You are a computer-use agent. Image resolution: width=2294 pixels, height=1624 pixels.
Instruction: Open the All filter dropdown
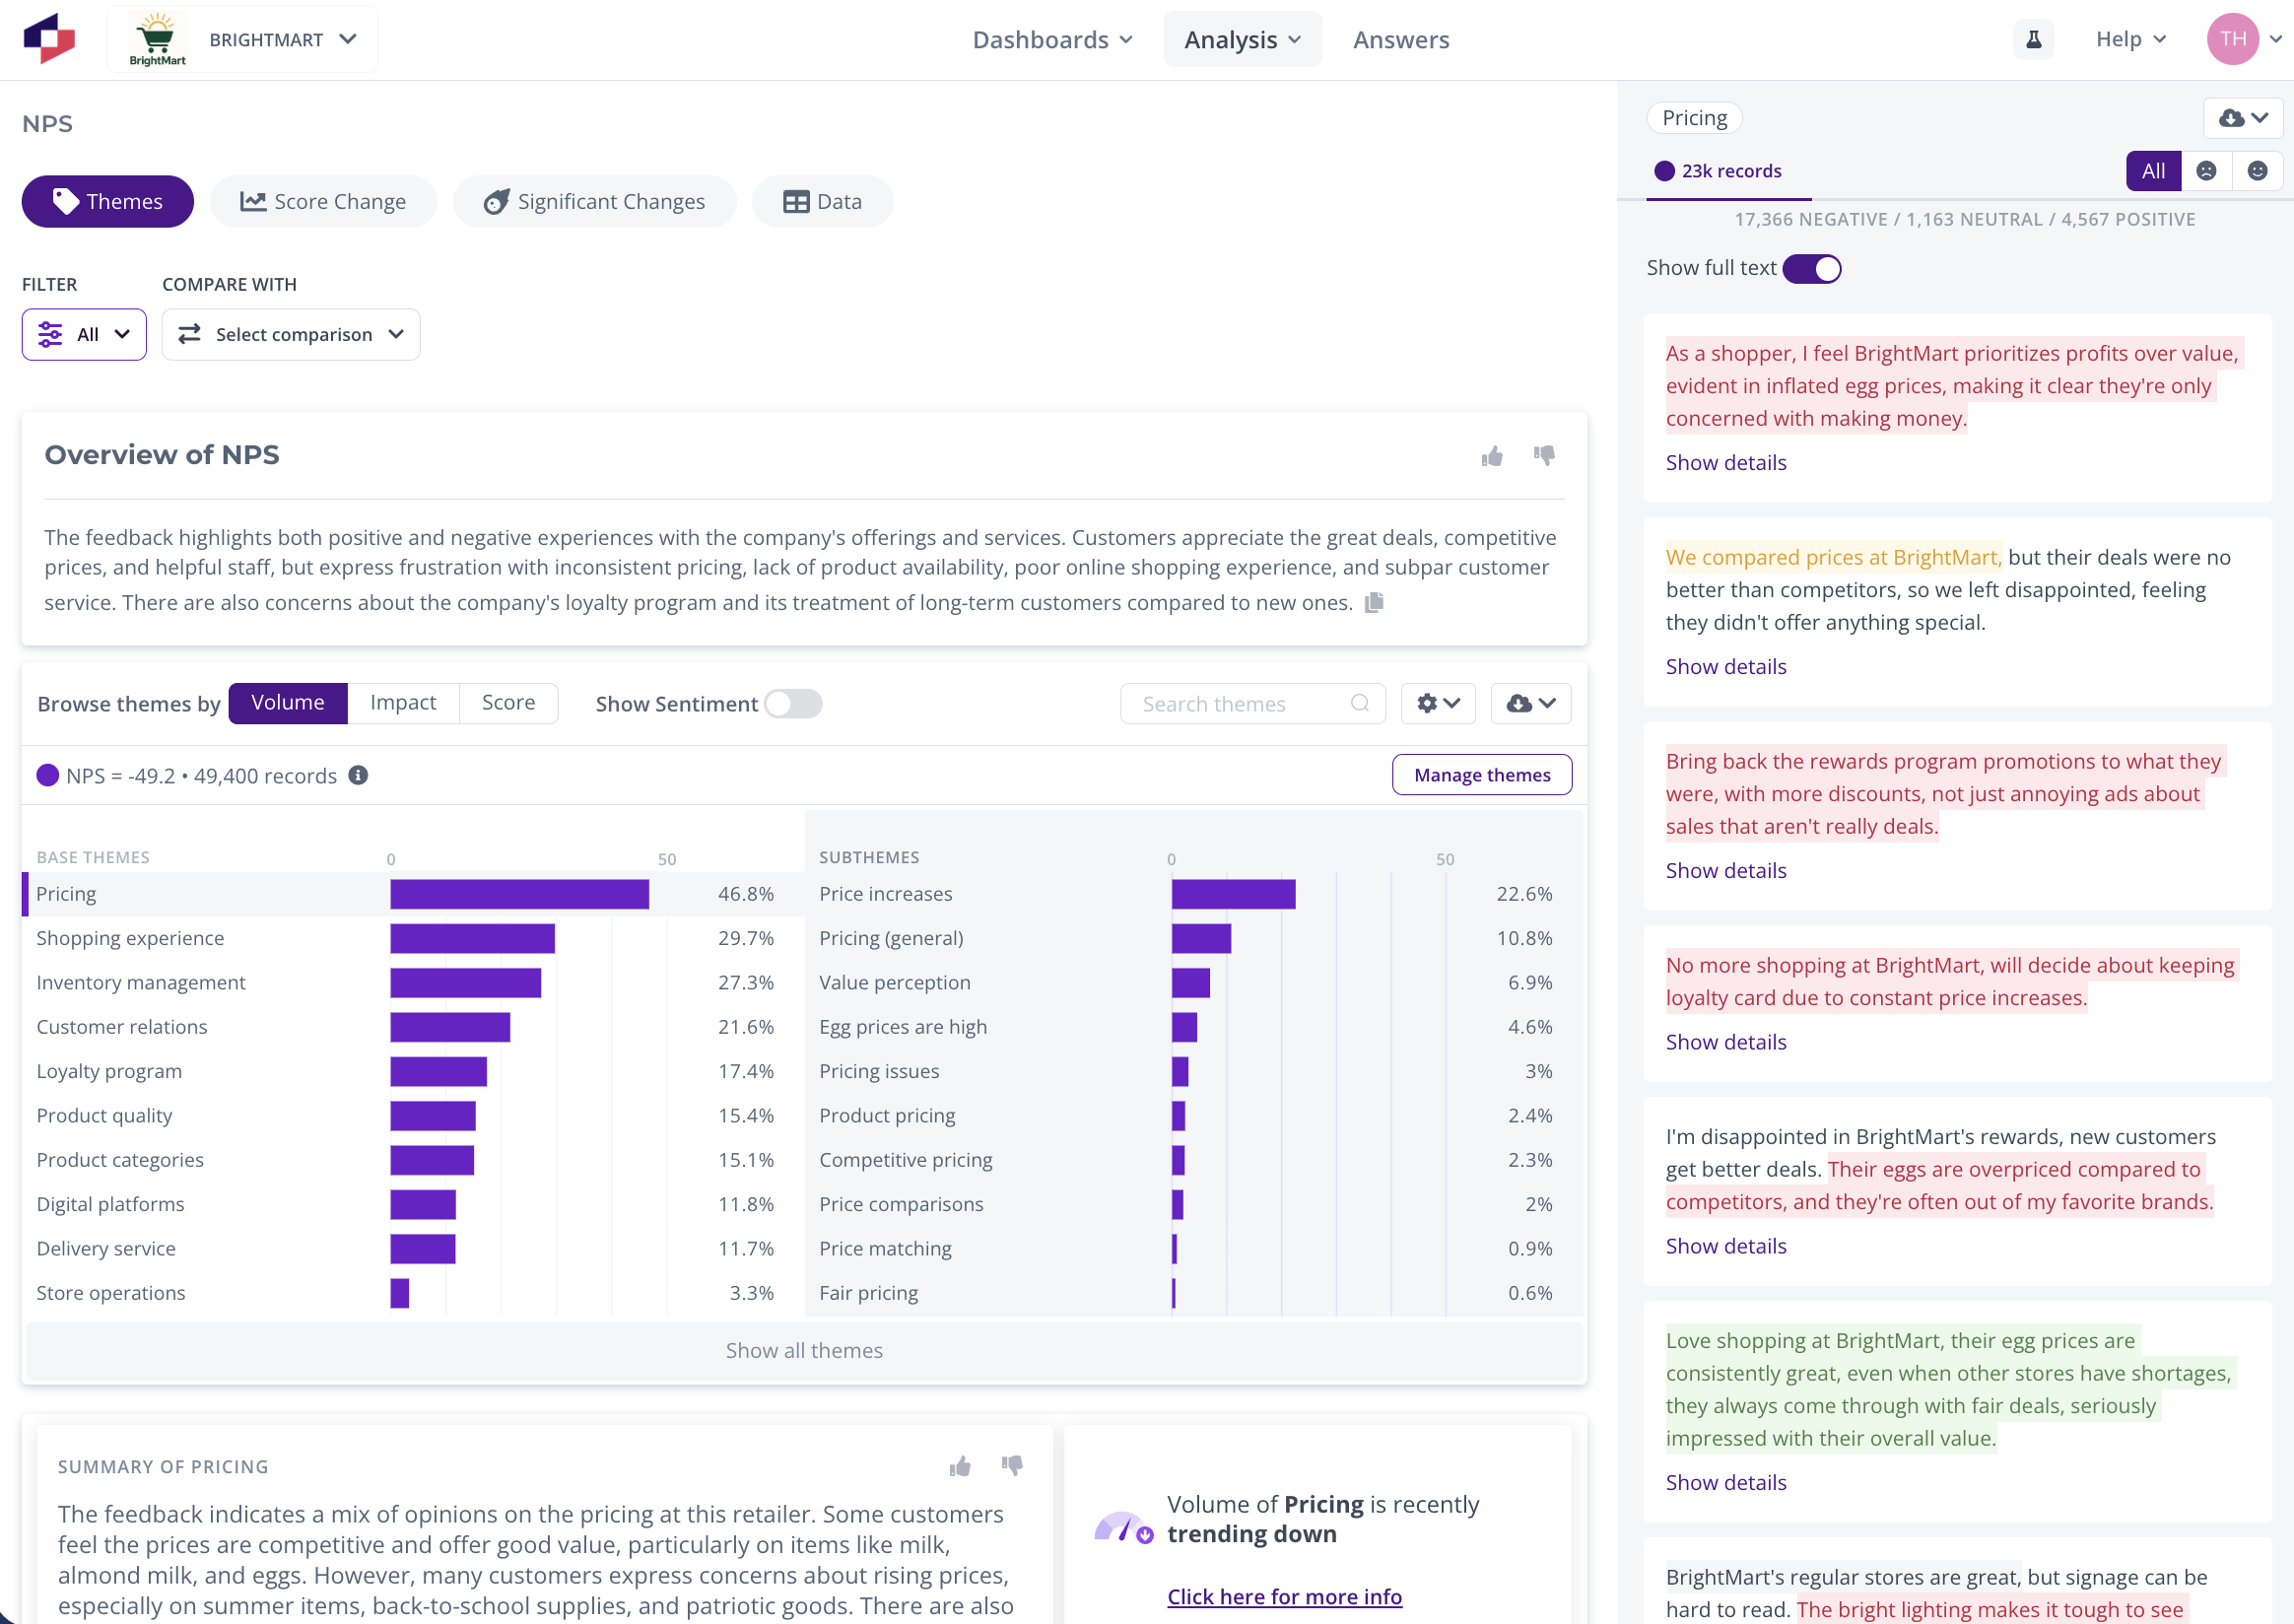[84, 334]
